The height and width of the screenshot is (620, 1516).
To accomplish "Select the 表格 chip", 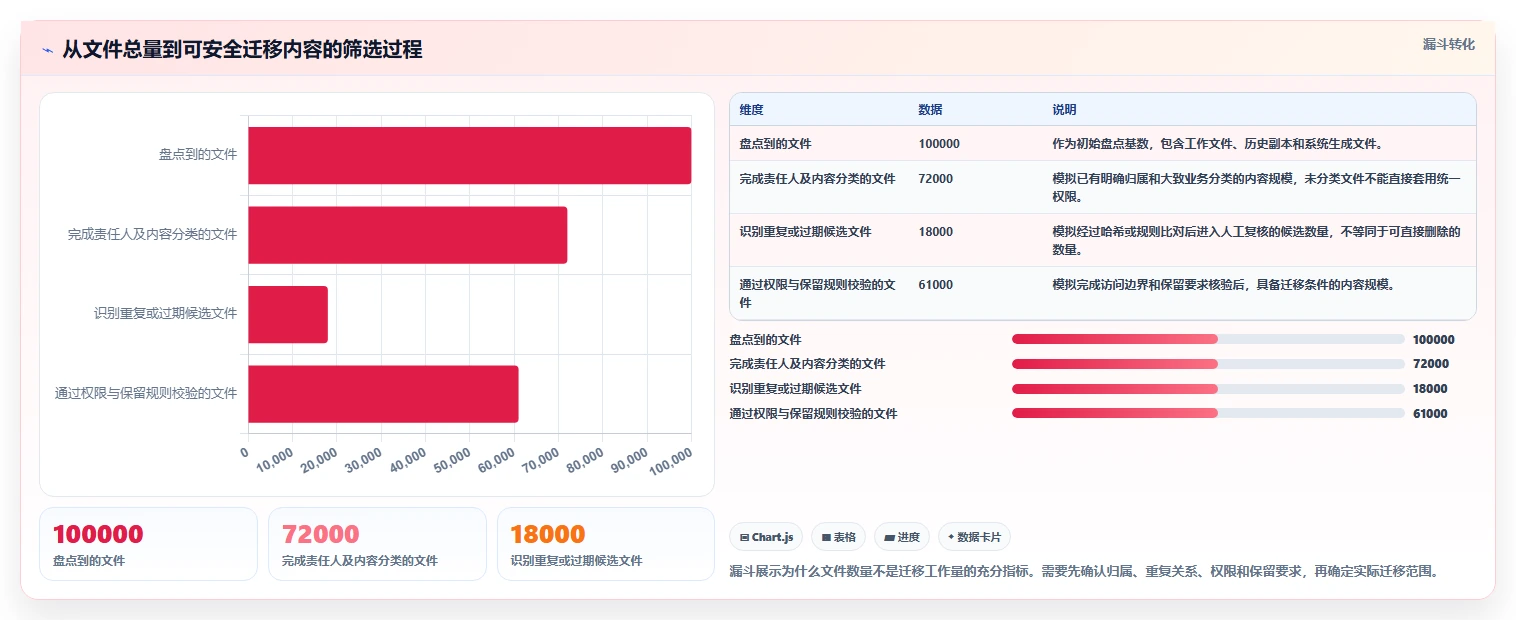I will point(838,537).
